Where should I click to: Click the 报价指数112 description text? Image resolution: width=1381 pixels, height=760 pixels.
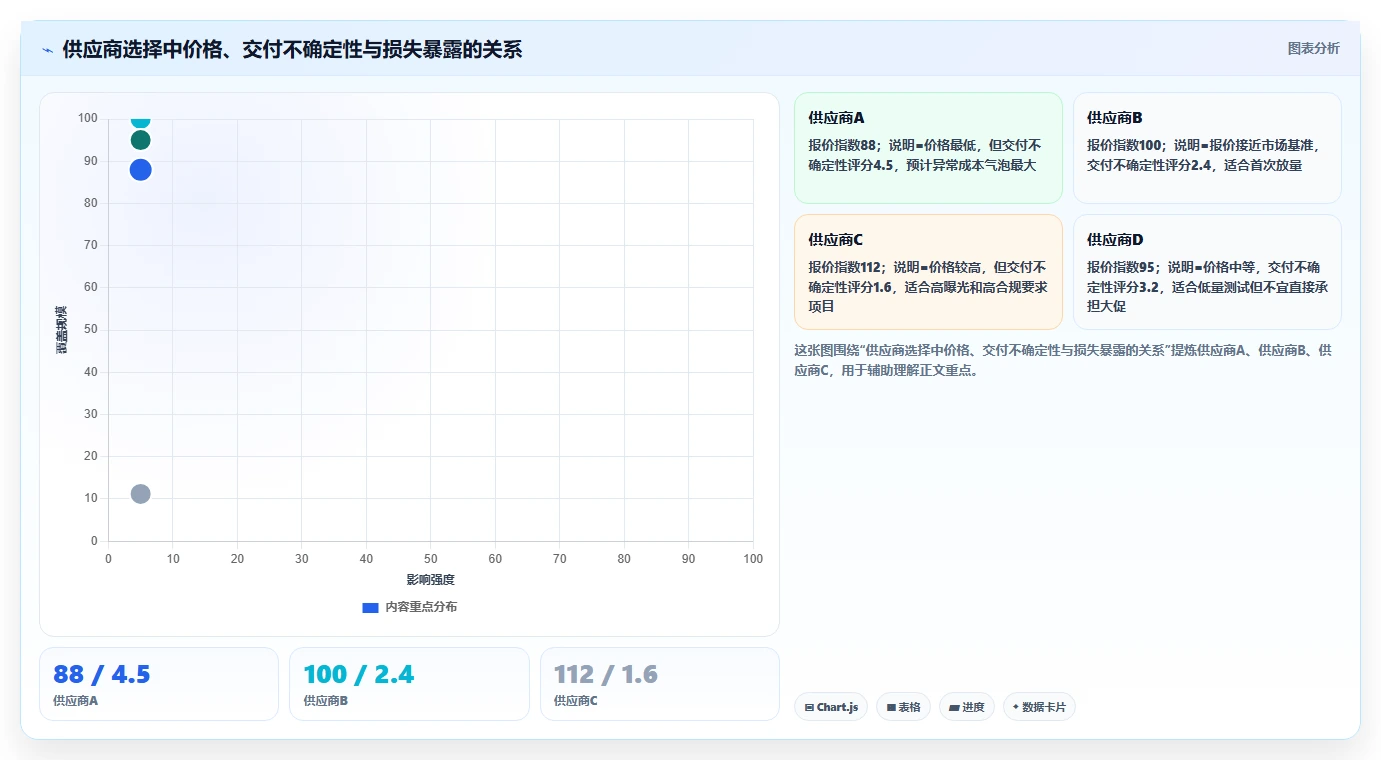(x=928, y=287)
